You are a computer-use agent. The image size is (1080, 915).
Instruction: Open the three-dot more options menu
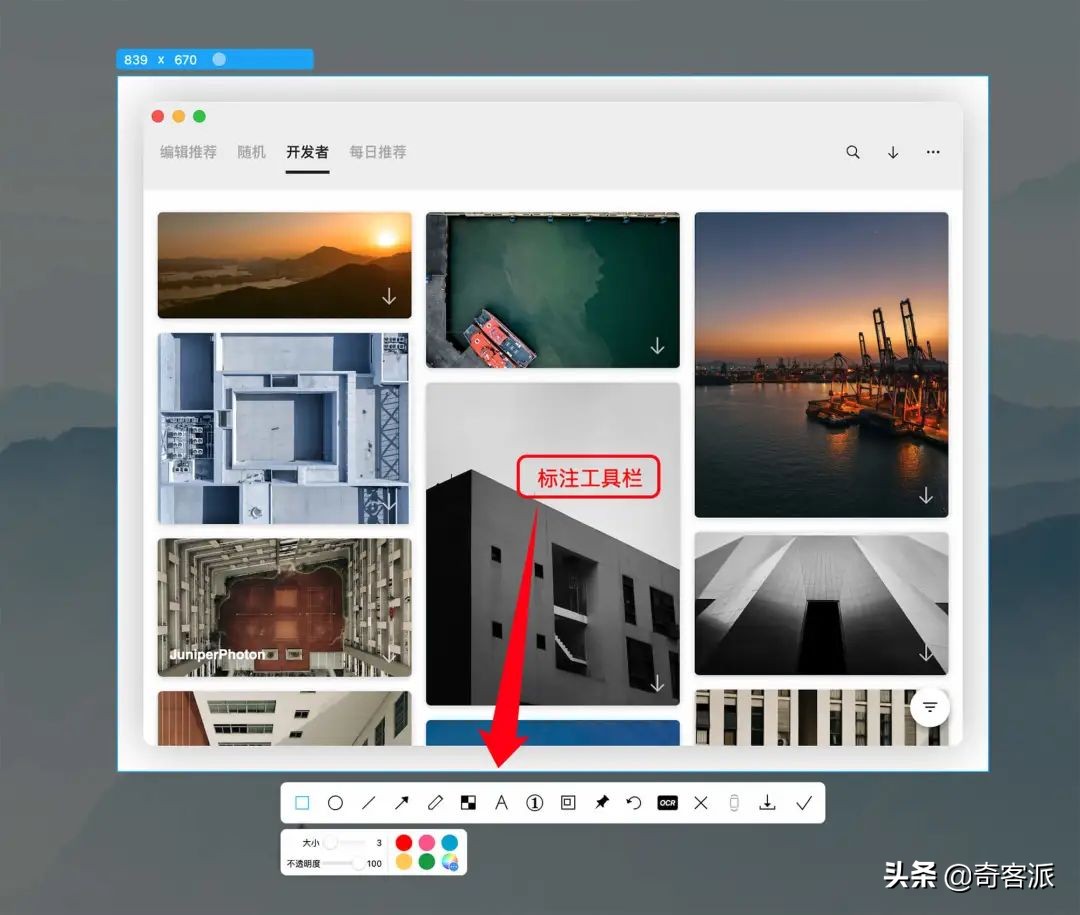[933, 152]
